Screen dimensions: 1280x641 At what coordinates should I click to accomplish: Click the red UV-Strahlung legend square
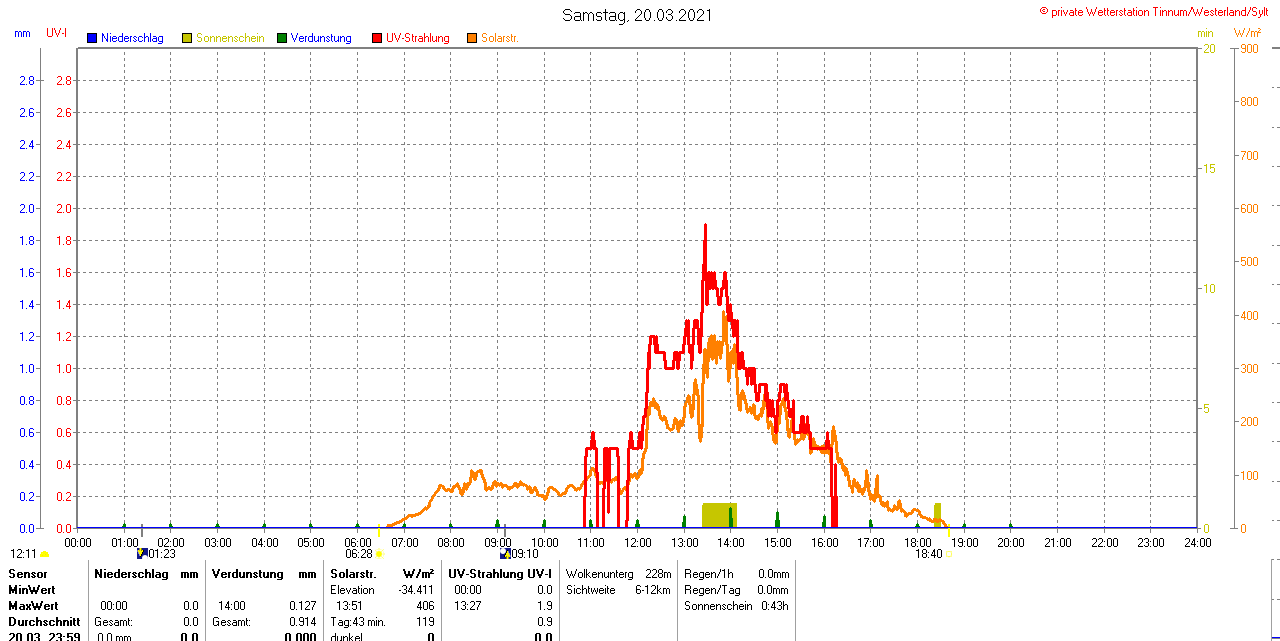[x=377, y=38]
